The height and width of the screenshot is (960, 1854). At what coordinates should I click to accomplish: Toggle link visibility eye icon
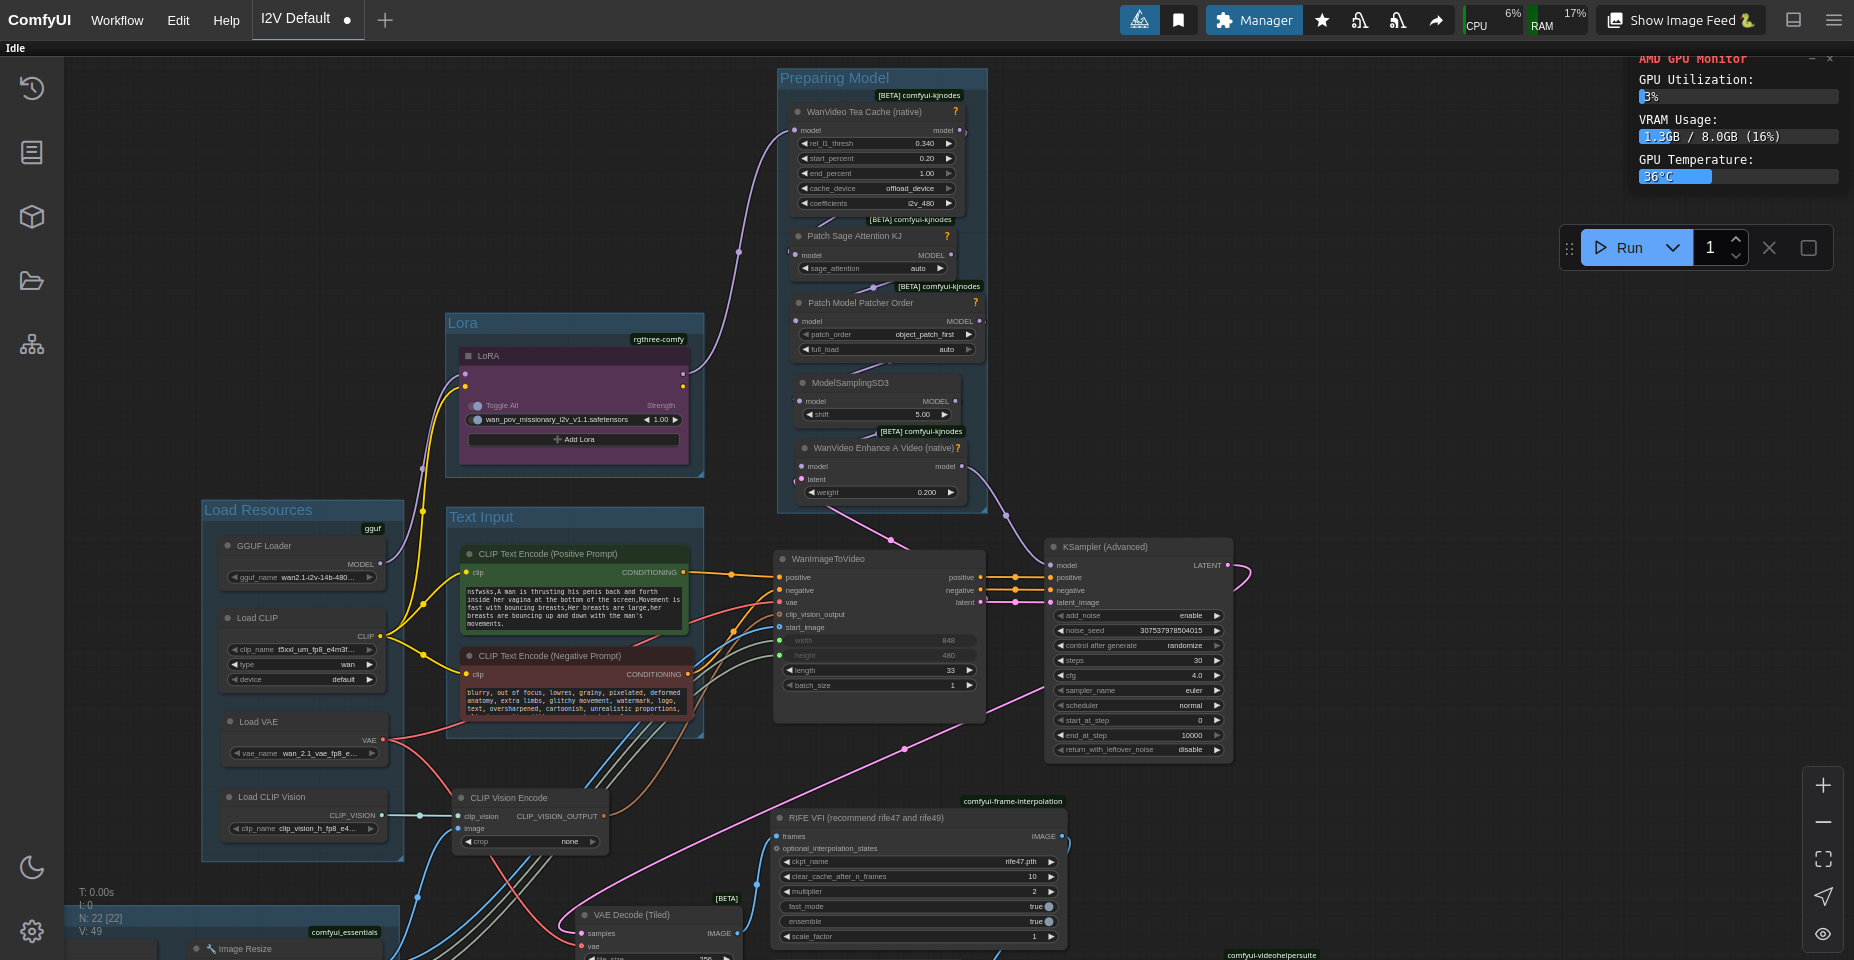(1823, 934)
